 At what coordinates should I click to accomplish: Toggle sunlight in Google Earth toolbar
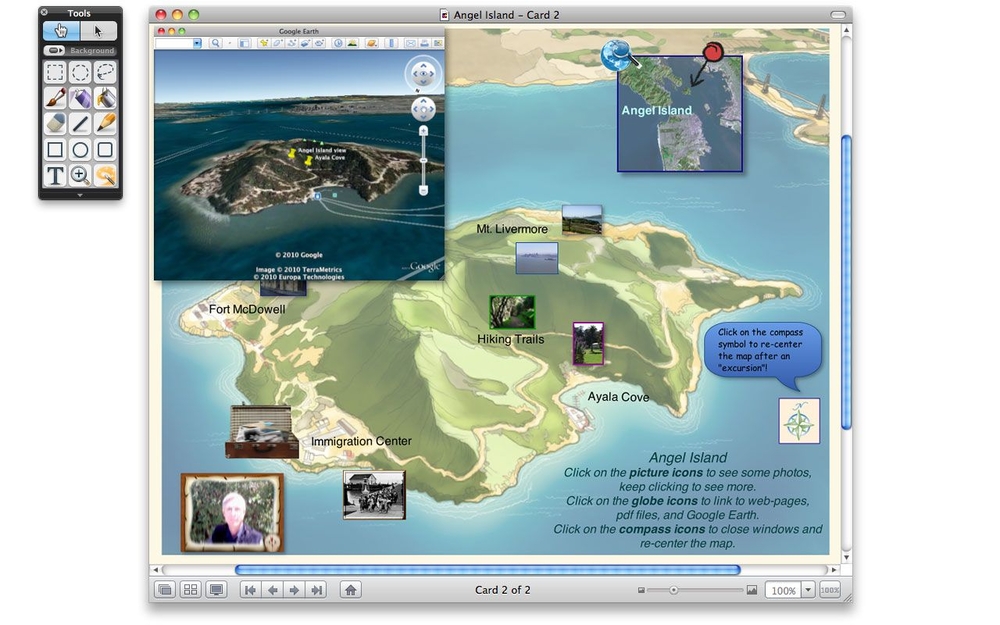(352, 43)
